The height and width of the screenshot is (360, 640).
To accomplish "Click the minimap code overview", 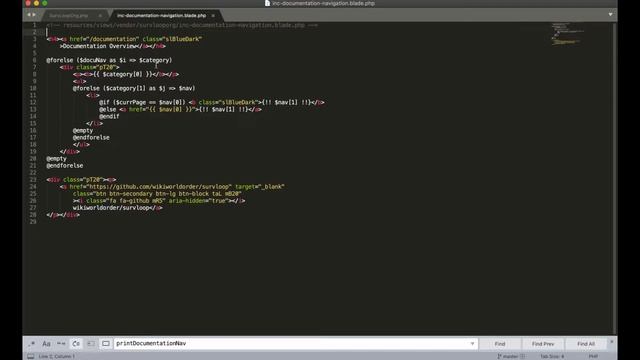I will pyautogui.click(x=567, y=34).
